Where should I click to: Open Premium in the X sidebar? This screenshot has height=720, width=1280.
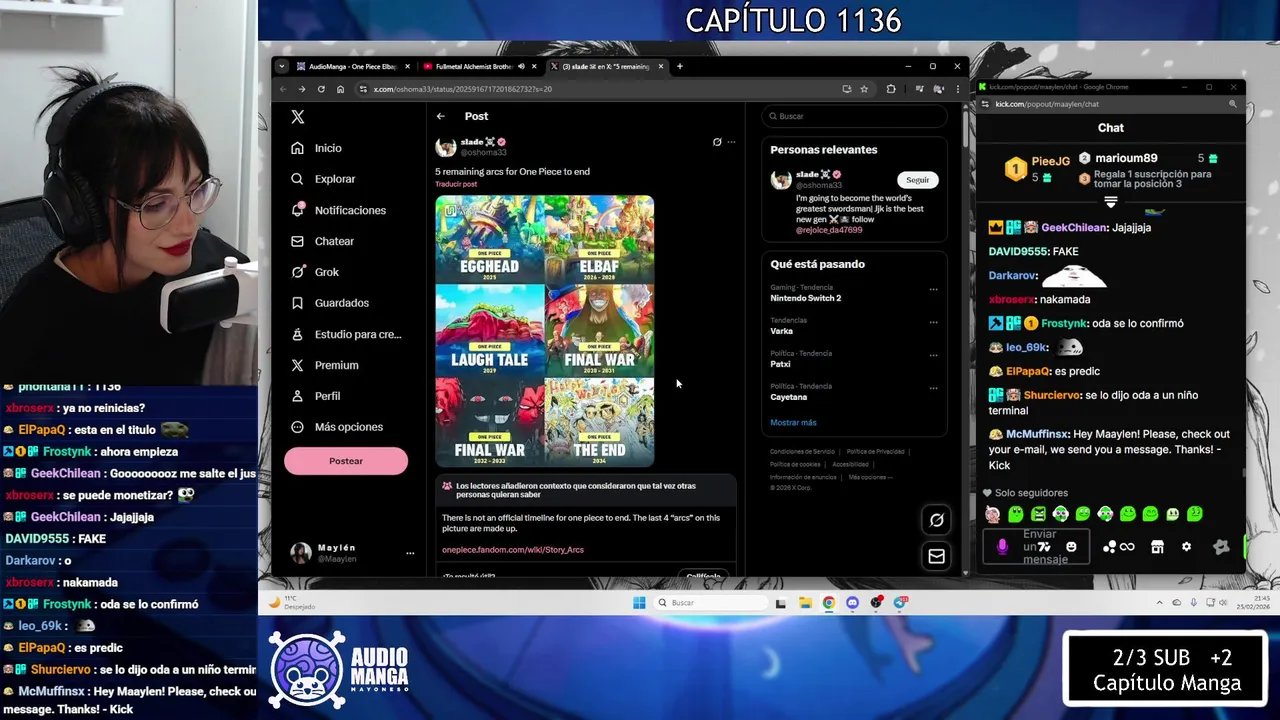click(x=324, y=365)
